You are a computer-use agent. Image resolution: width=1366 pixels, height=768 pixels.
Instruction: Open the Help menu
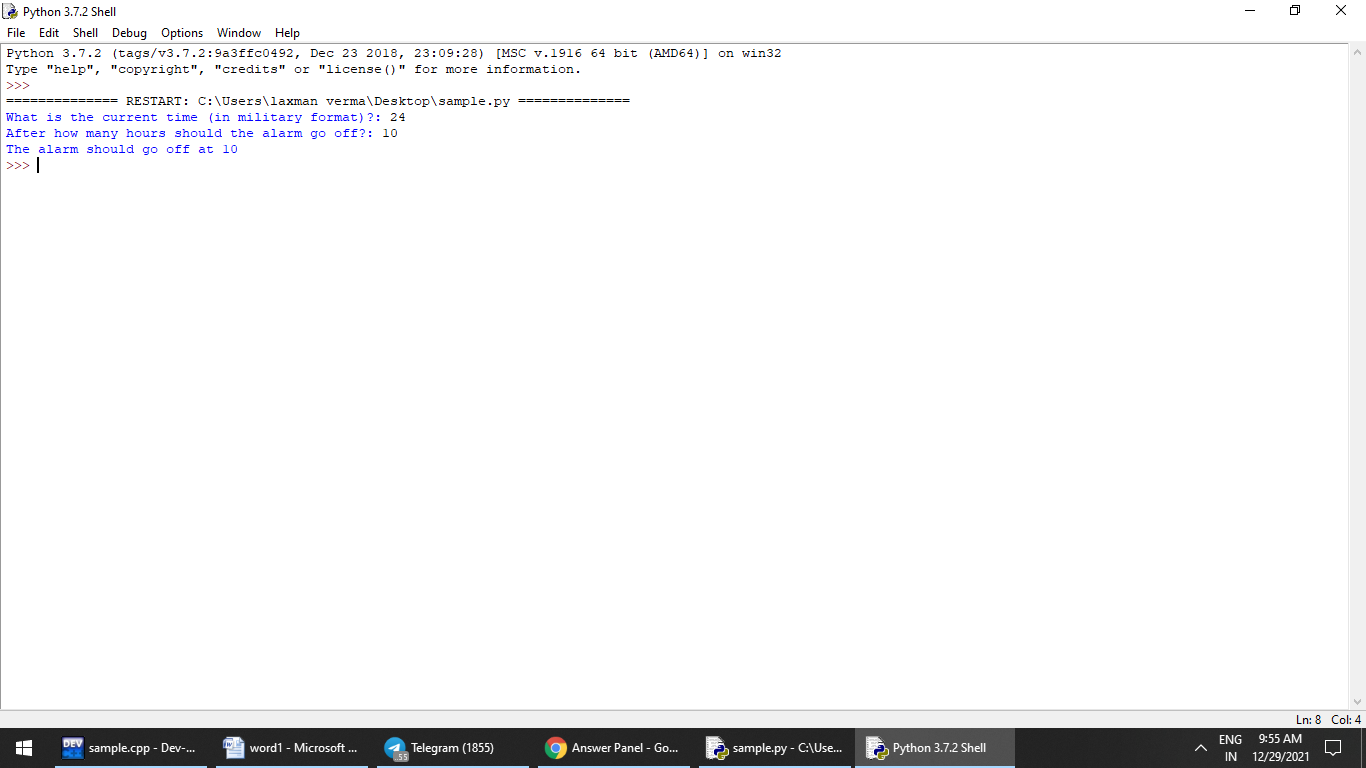[287, 33]
